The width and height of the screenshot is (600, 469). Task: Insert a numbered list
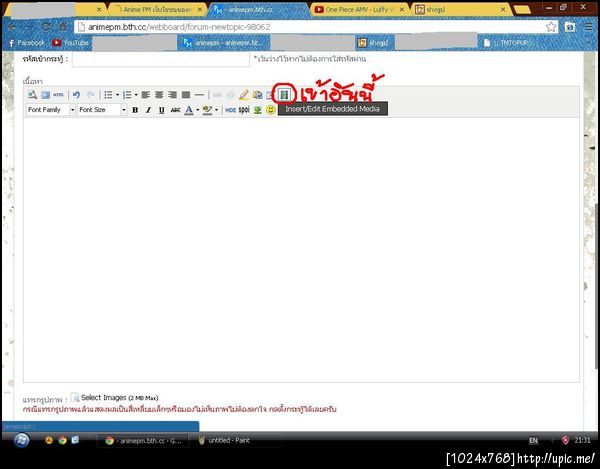click(127, 95)
